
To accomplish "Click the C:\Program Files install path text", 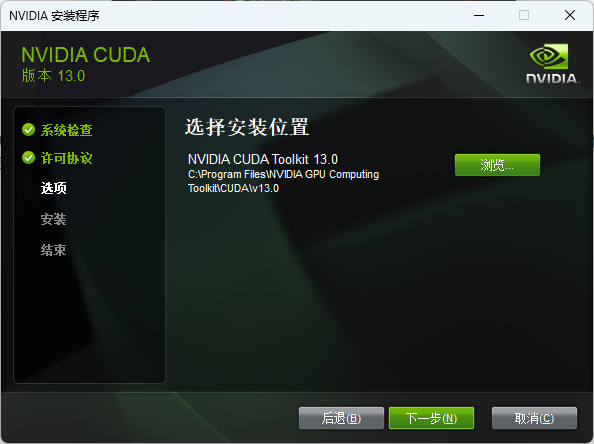I will [x=283, y=181].
